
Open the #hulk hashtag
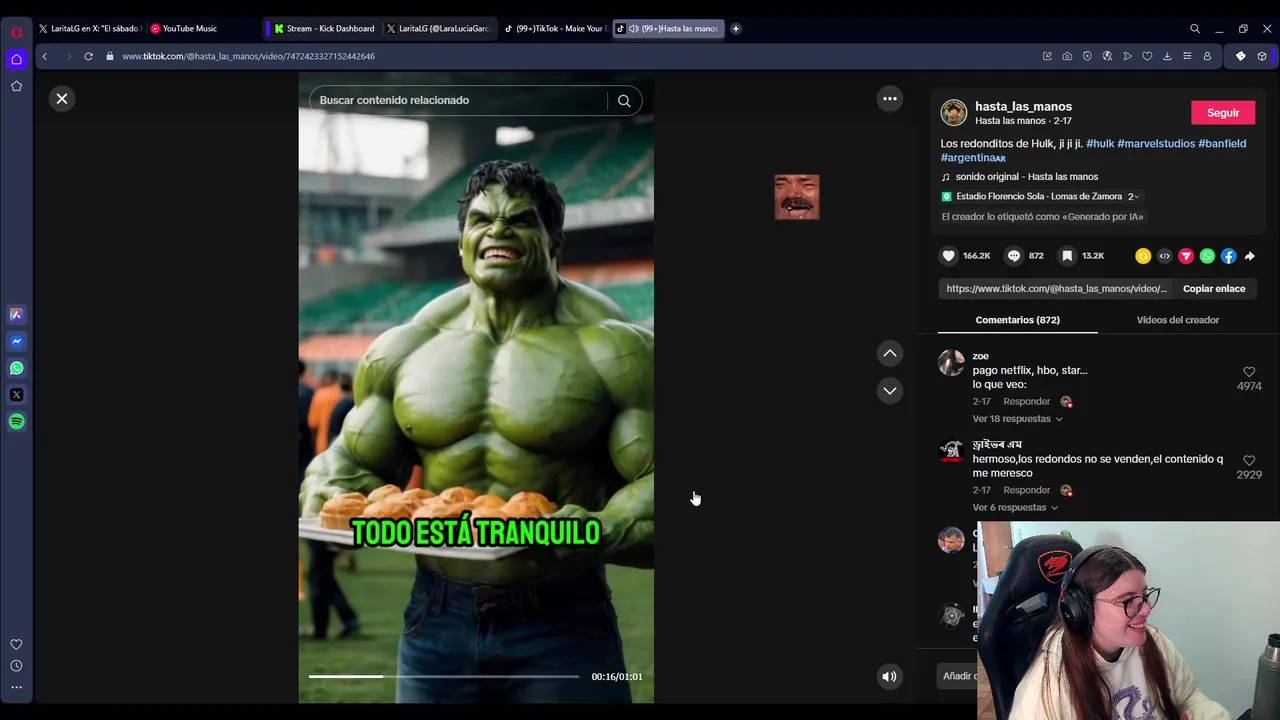pos(1100,144)
